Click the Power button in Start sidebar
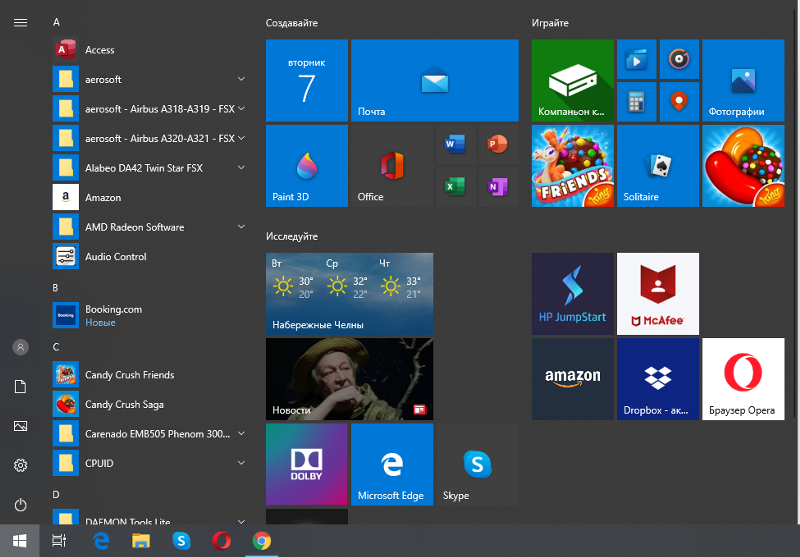The height and width of the screenshot is (557, 800). (20, 504)
